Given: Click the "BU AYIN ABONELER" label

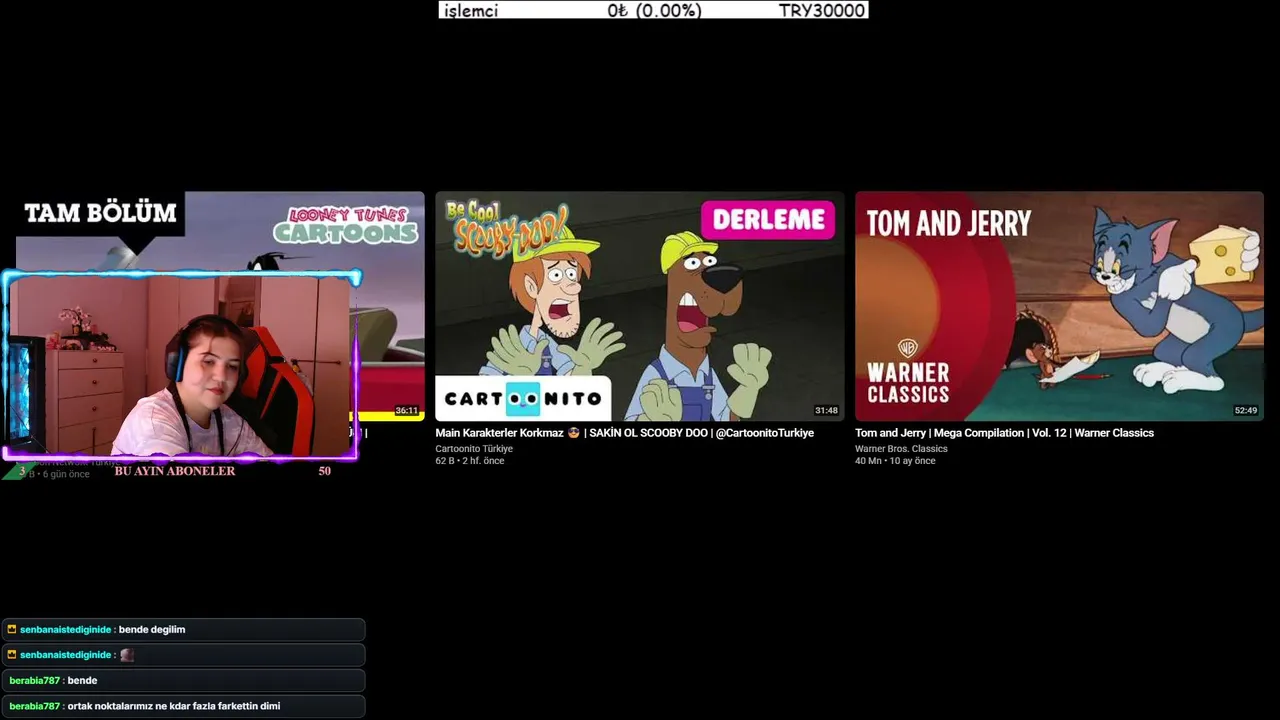Looking at the screenshot, I should click(x=175, y=471).
